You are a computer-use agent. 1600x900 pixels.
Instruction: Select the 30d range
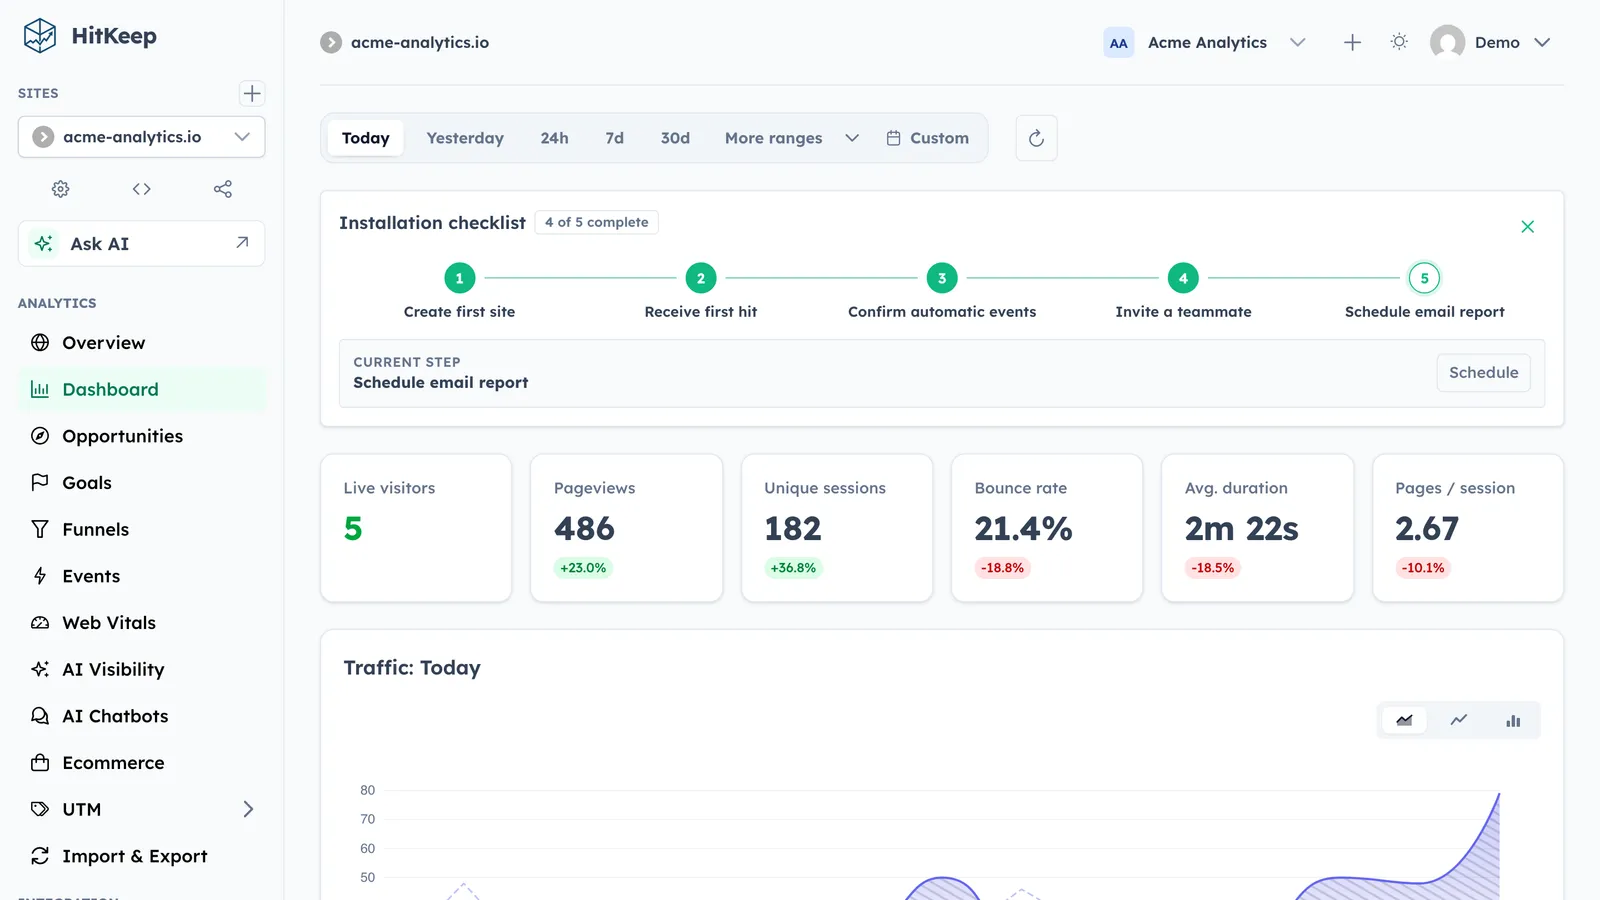click(x=675, y=138)
